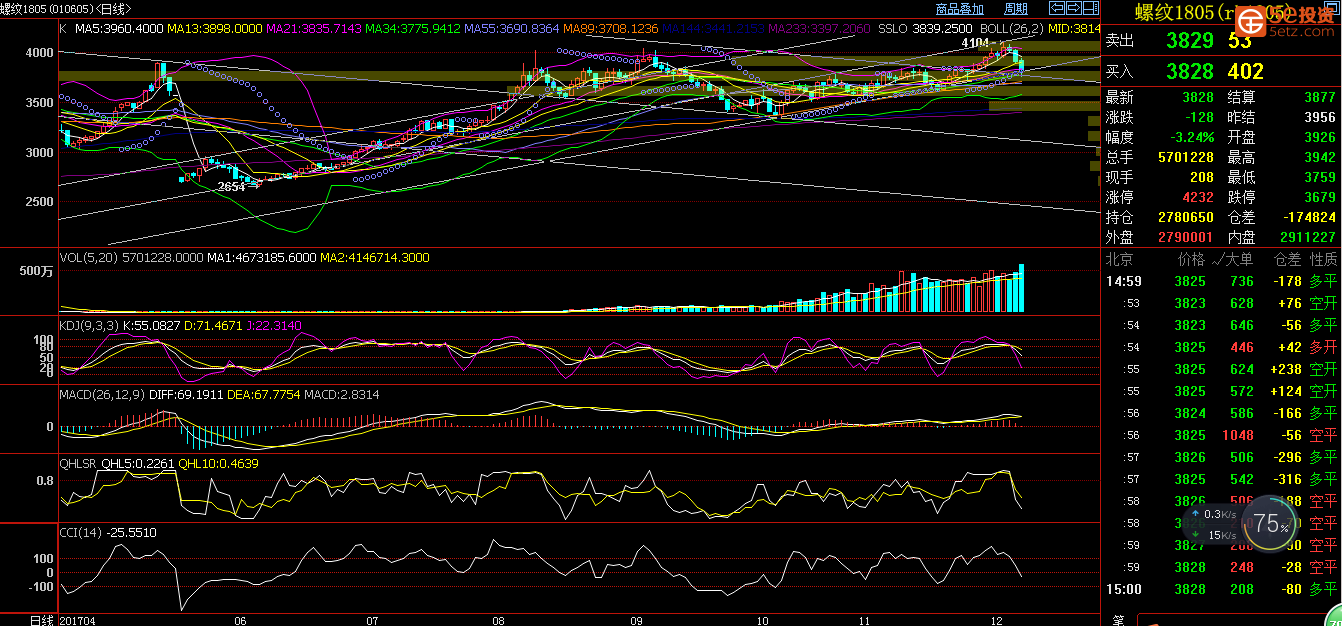Click the 涨停 value 4232
Image resolution: width=1342 pixels, height=626 pixels.
(x=1198, y=197)
